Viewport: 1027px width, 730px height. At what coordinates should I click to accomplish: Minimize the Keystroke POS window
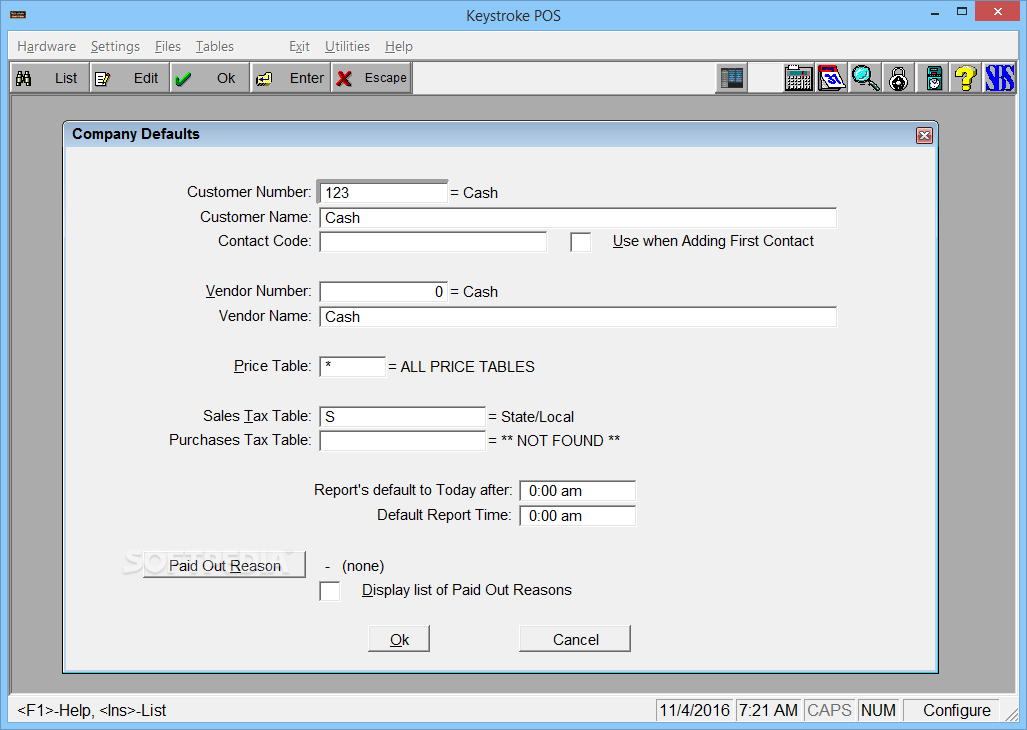[935, 12]
